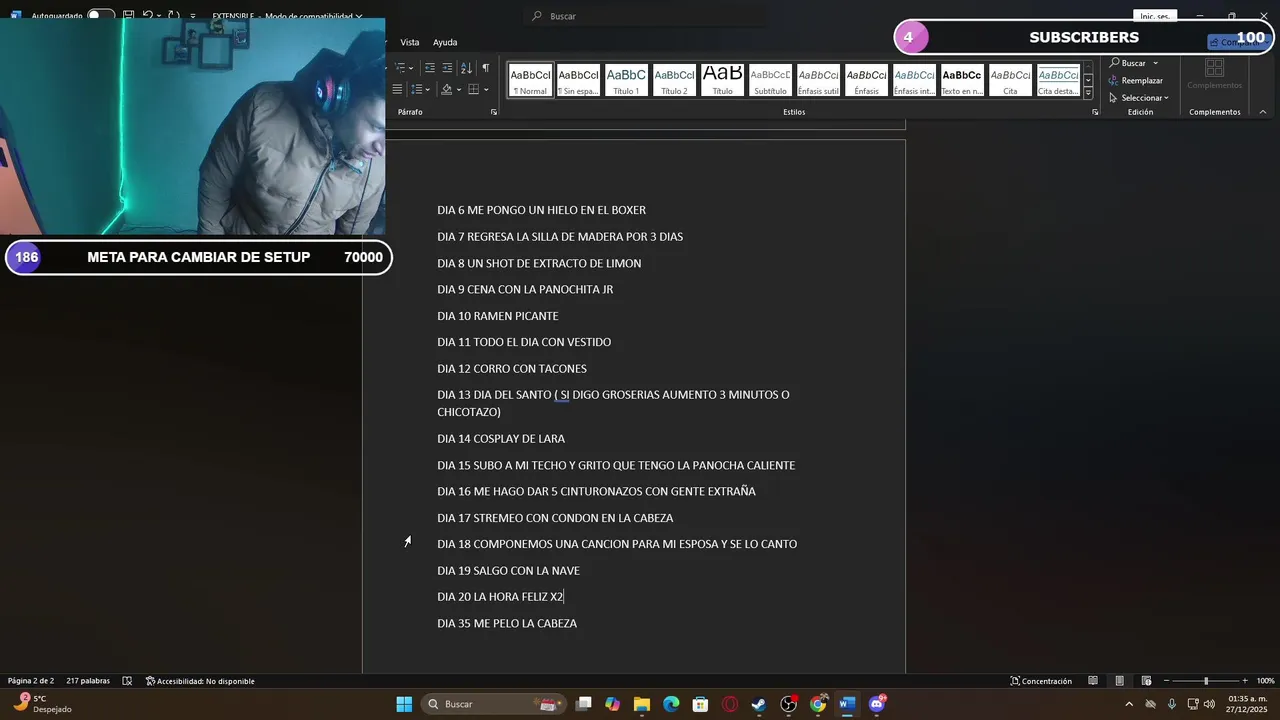The width and height of the screenshot is (1280, 720).
Task: Click the Windows taskbar Buscar search field
Action: [x=492, y=704]
